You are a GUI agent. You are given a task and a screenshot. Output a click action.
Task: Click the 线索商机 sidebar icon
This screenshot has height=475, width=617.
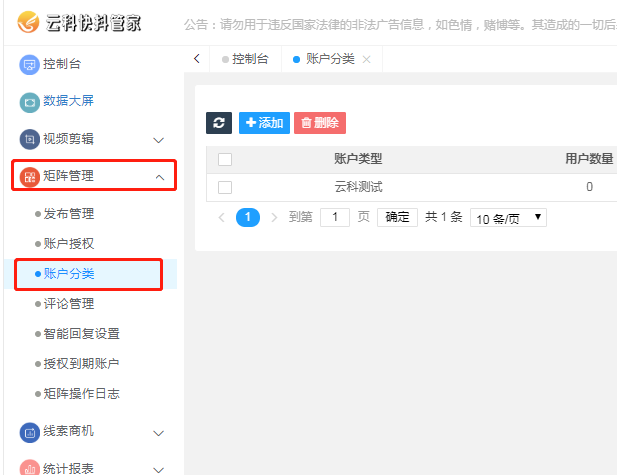point(29,432)
